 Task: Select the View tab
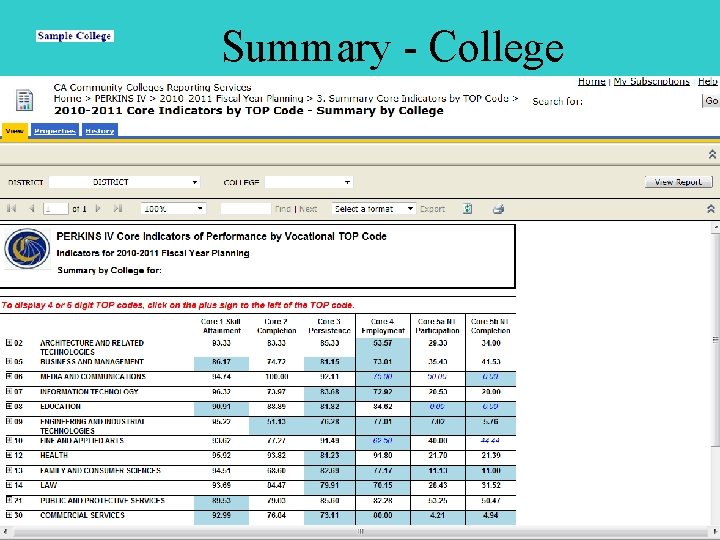pyautogui.click(x=15, y=130)
